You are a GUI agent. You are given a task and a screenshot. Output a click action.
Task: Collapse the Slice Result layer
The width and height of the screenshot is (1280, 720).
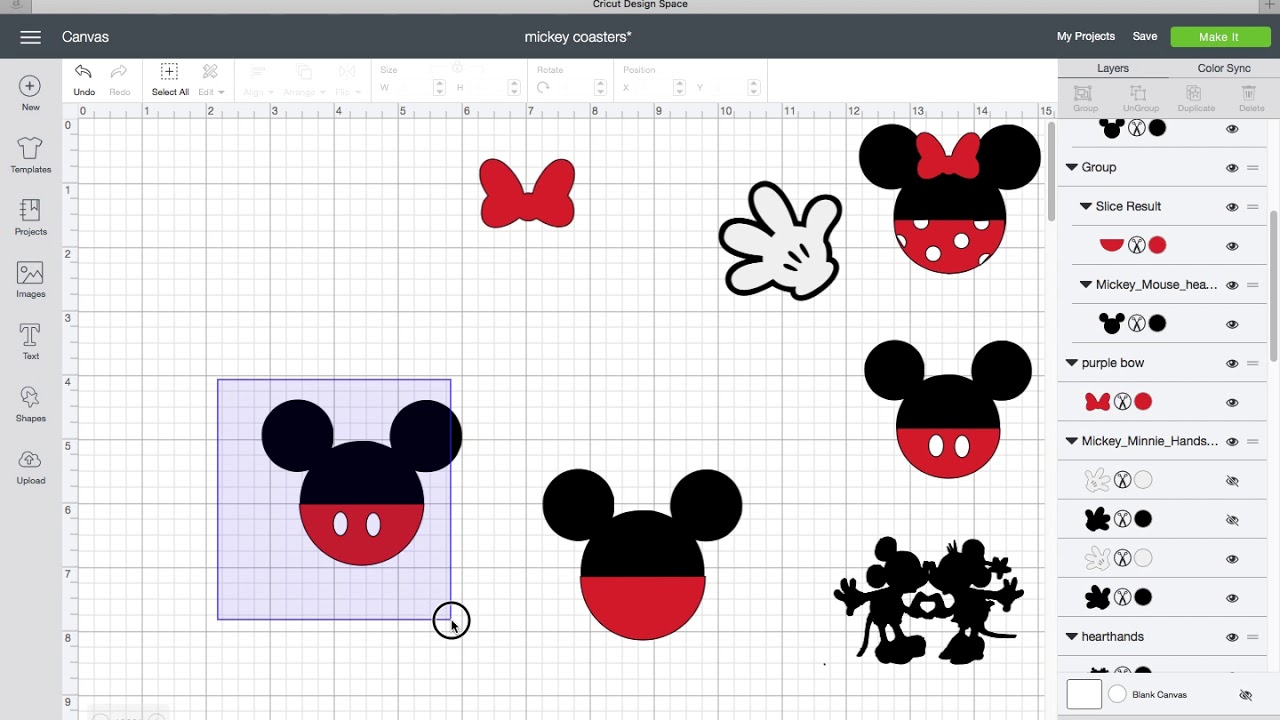pos(1085,207)
